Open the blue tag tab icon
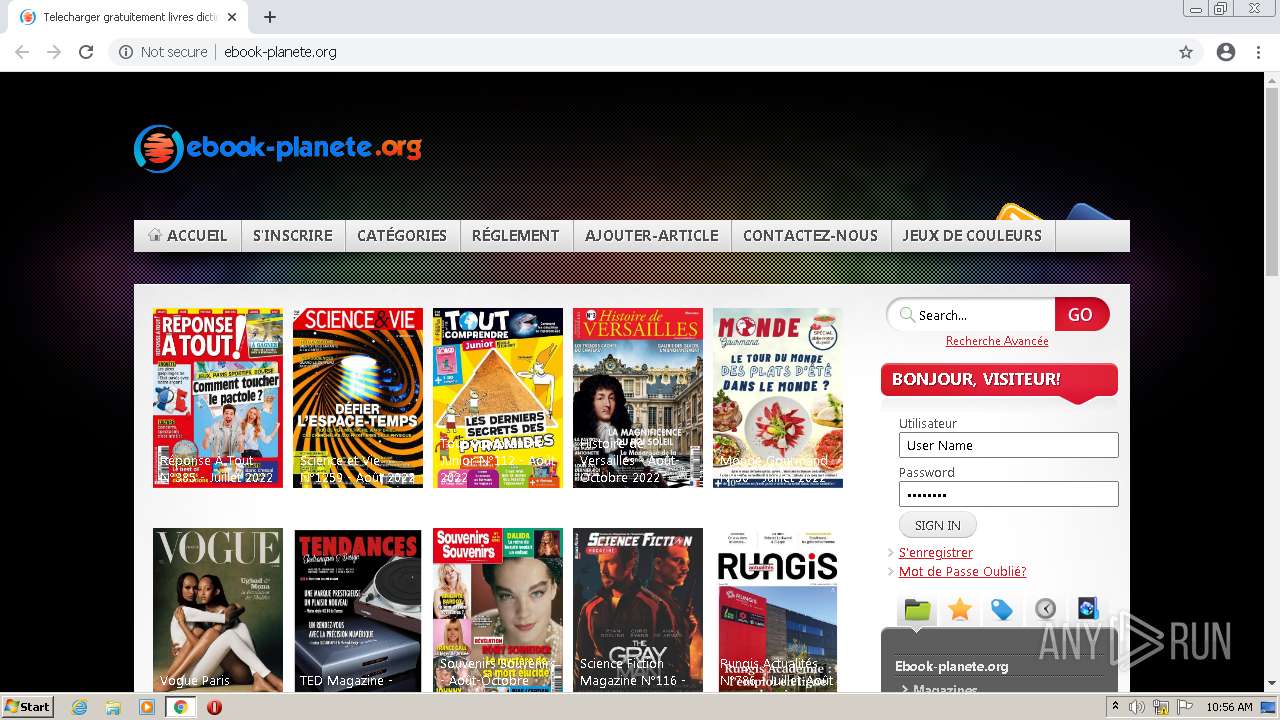 pyautogui.click(x=1002, y=609)
